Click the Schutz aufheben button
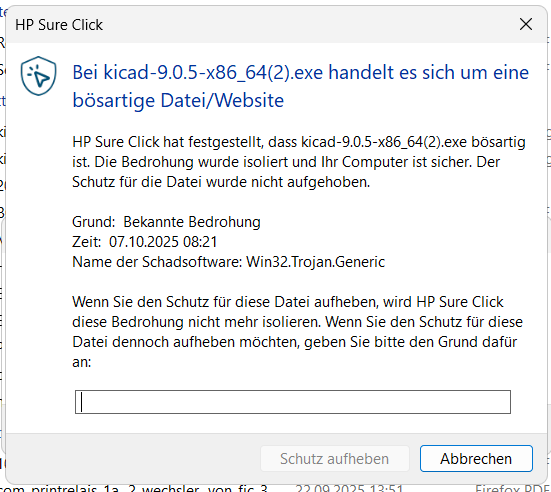The image size is (551, 492). point(335,459)
